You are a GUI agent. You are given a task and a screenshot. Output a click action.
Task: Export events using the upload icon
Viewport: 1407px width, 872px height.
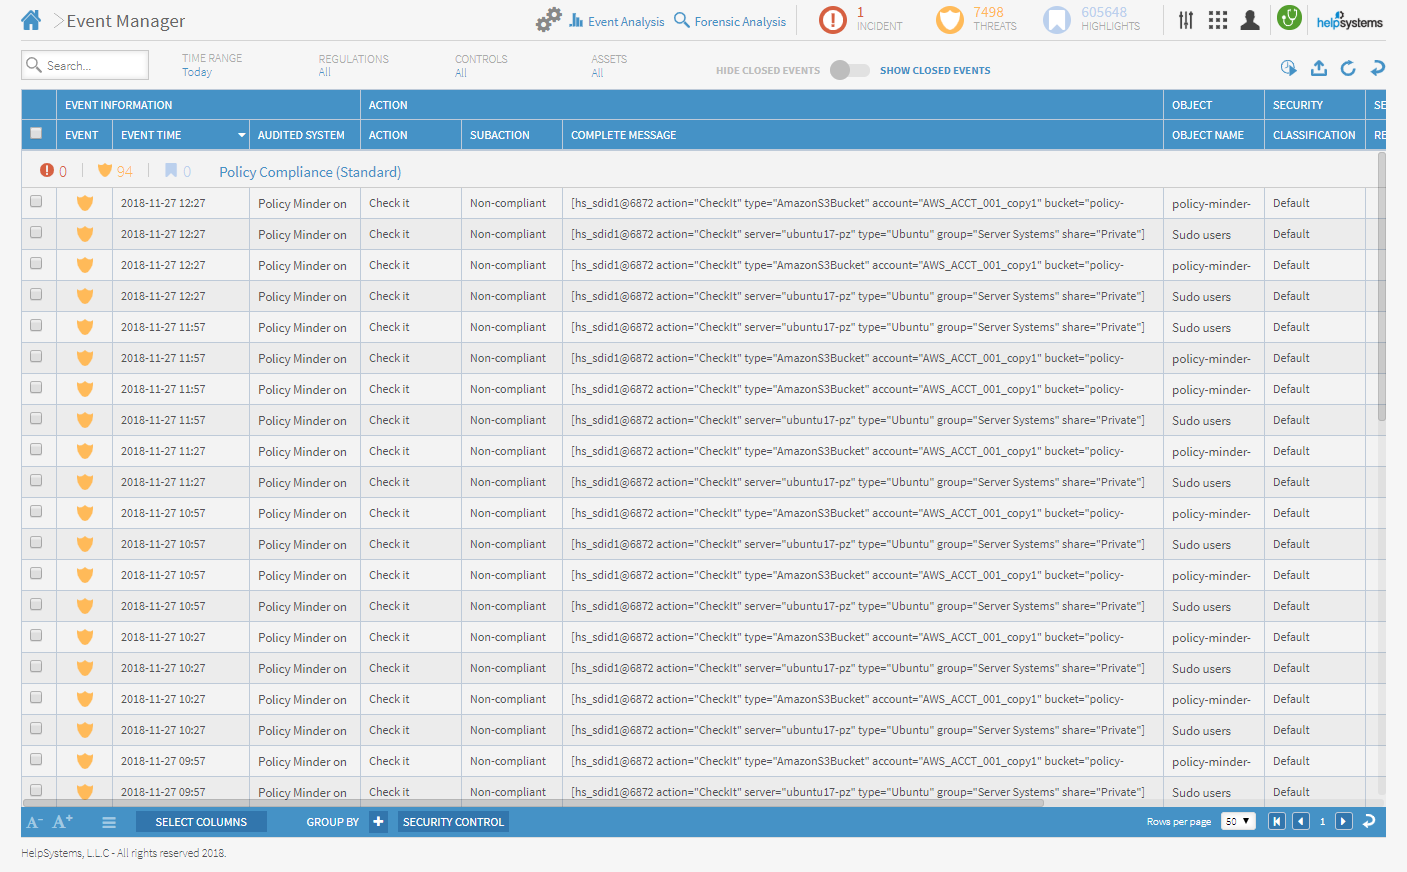1319,68
